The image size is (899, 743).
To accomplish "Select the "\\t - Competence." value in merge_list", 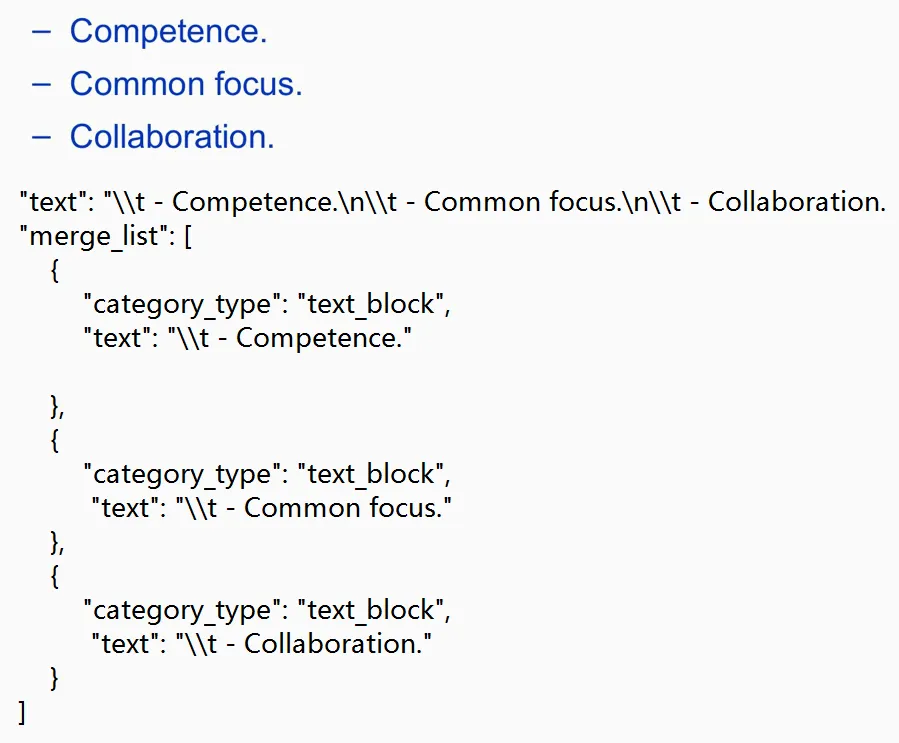I will click(290, 338).
